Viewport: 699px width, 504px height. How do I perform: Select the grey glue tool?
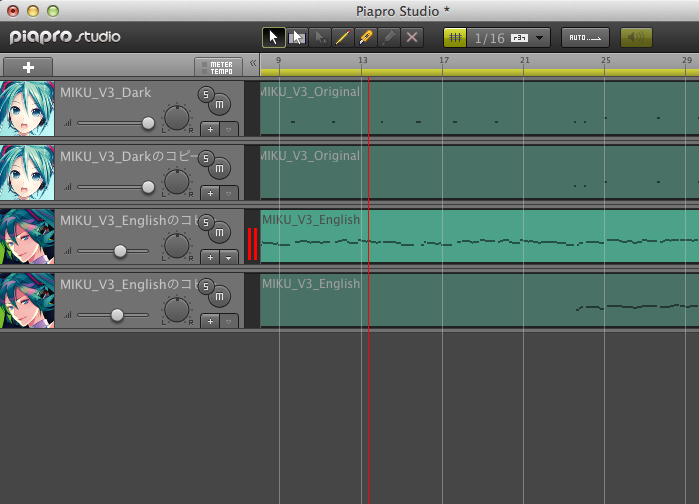(389, 37)
